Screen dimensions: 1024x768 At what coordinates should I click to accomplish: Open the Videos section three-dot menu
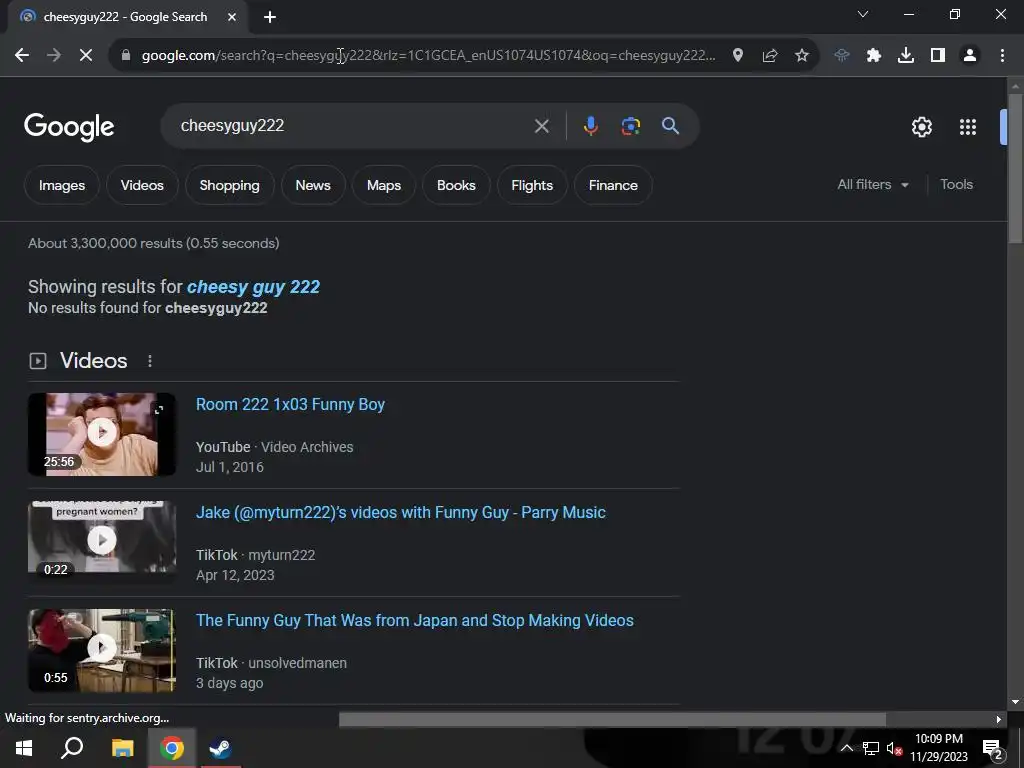coord(150,361)
